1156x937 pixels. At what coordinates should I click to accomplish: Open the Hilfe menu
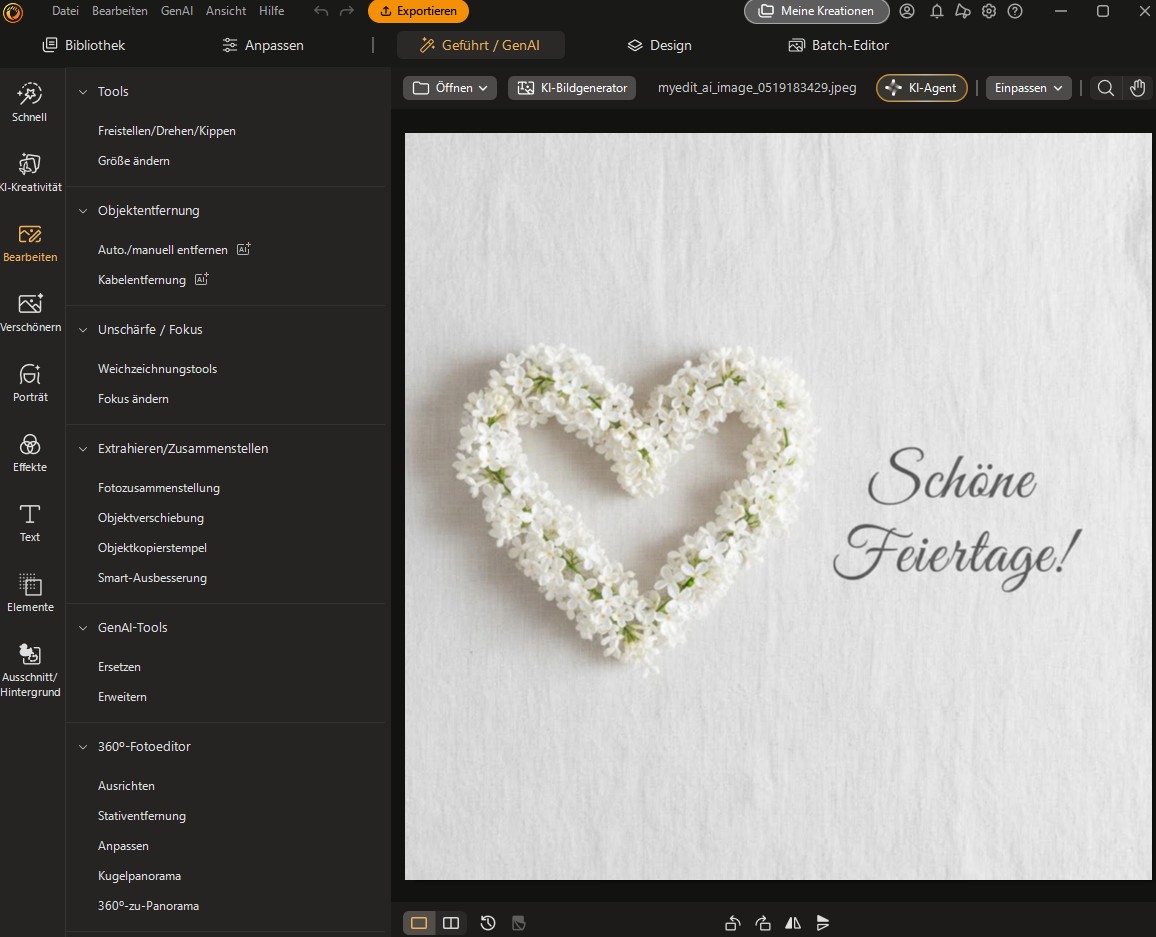(271, 11)
